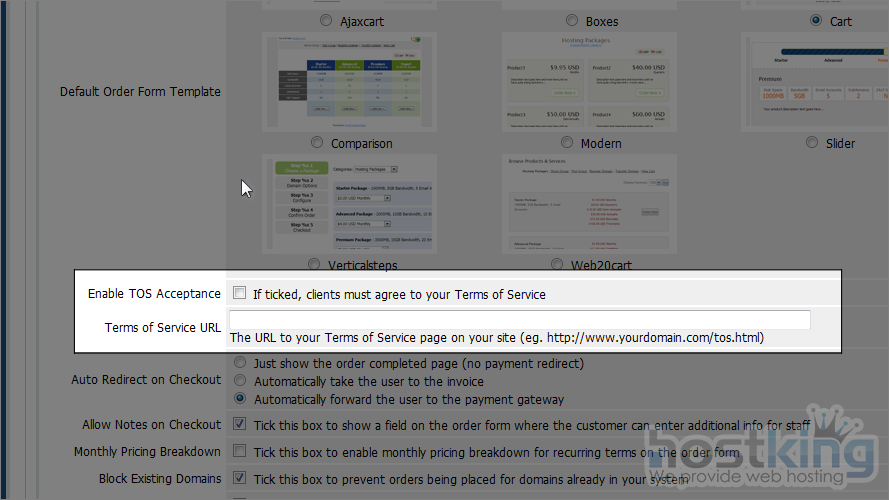Enable the TOS Acceptance checkbox
This screenshot has height=500, width=889.
240,294
